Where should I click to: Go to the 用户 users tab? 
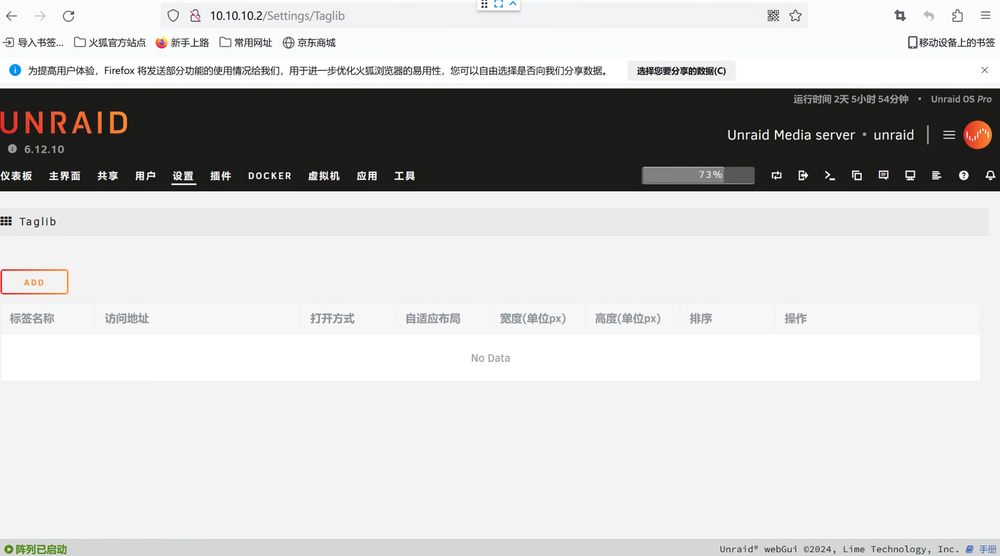(145, 176)
